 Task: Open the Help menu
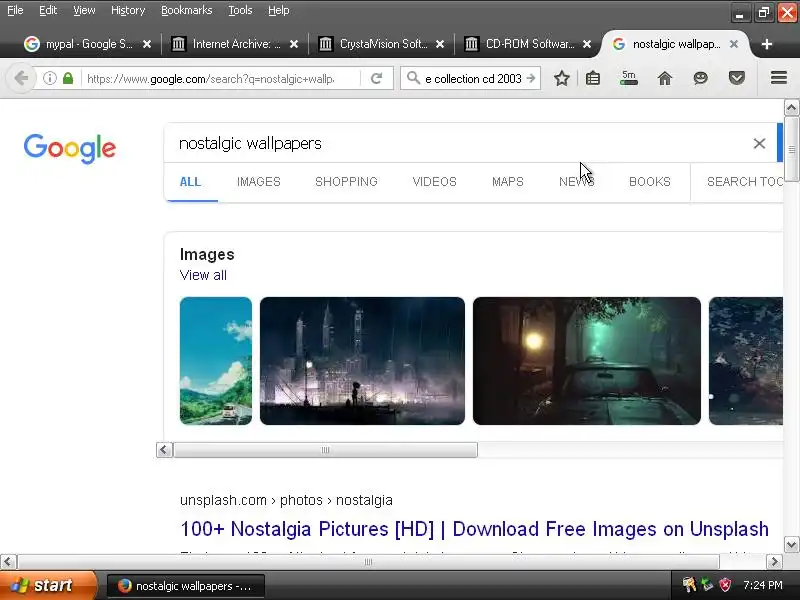pos(279,10)
